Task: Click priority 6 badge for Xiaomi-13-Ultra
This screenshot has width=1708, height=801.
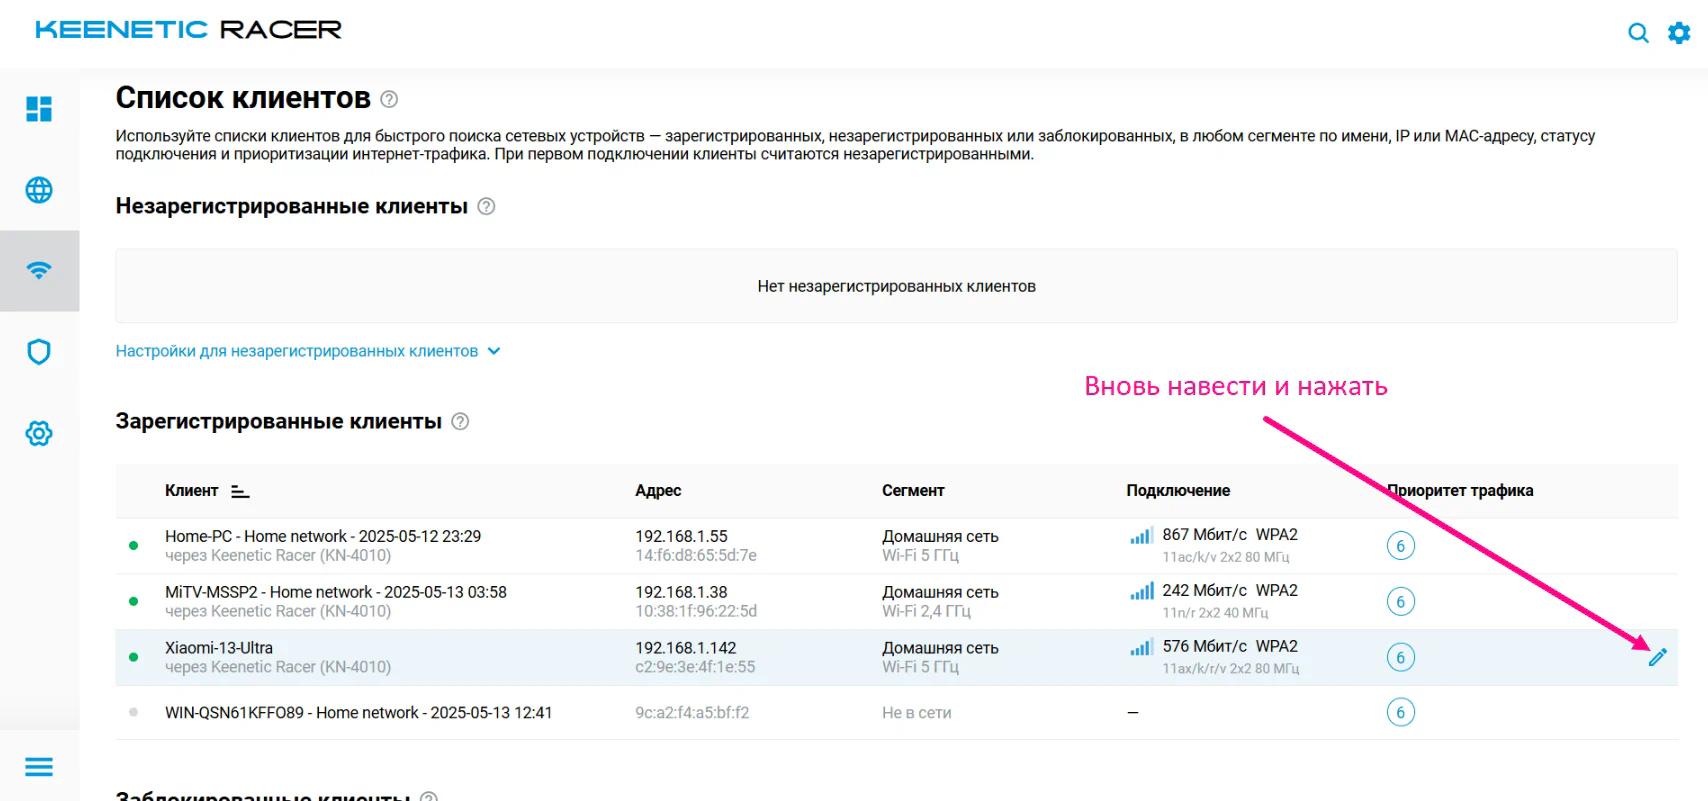Action: [1400, 657]
